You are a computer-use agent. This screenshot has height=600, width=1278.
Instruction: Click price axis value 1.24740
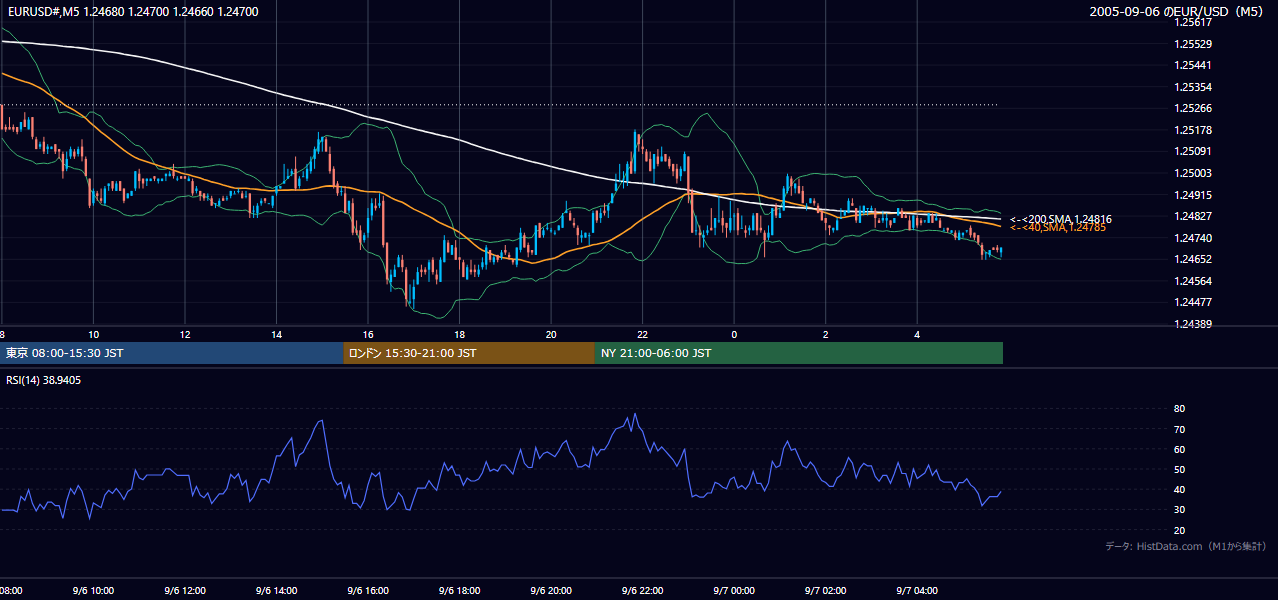[x=1194, y=239]
